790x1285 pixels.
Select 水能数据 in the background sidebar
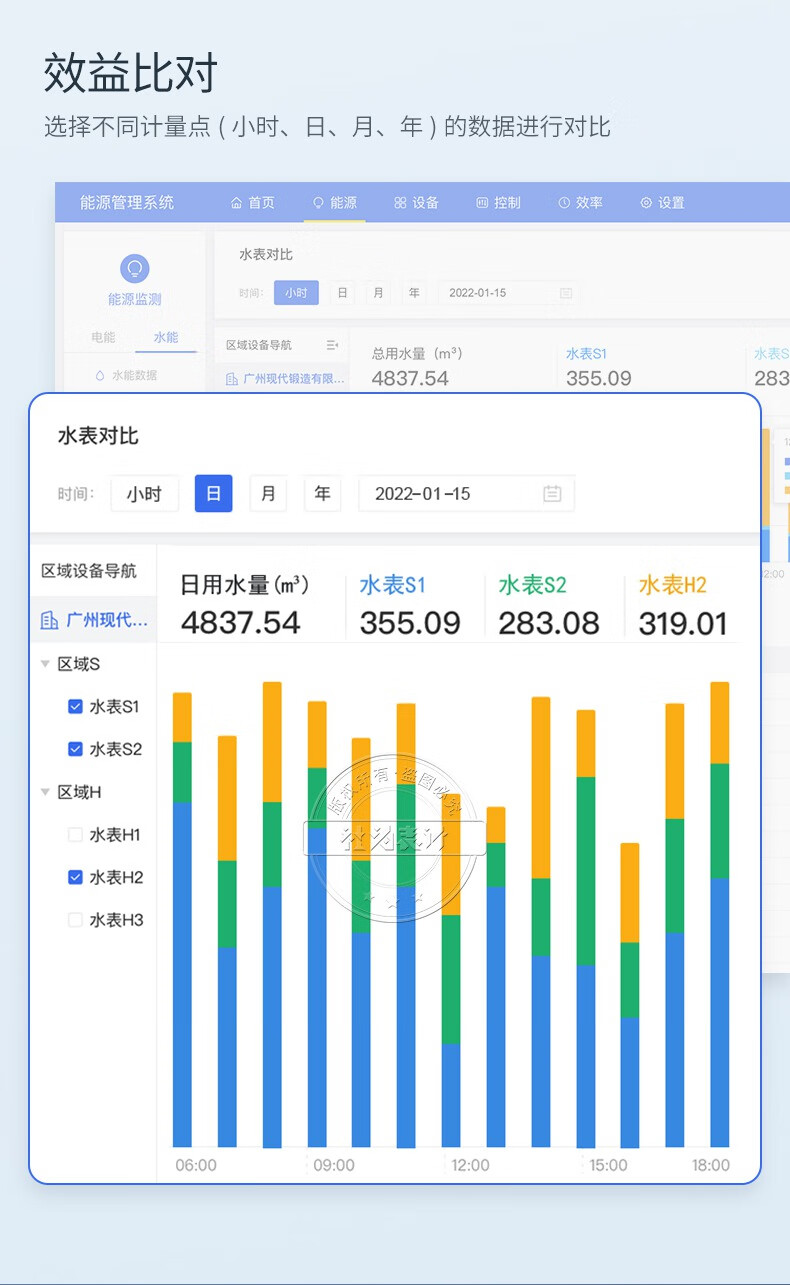point(126,375)
